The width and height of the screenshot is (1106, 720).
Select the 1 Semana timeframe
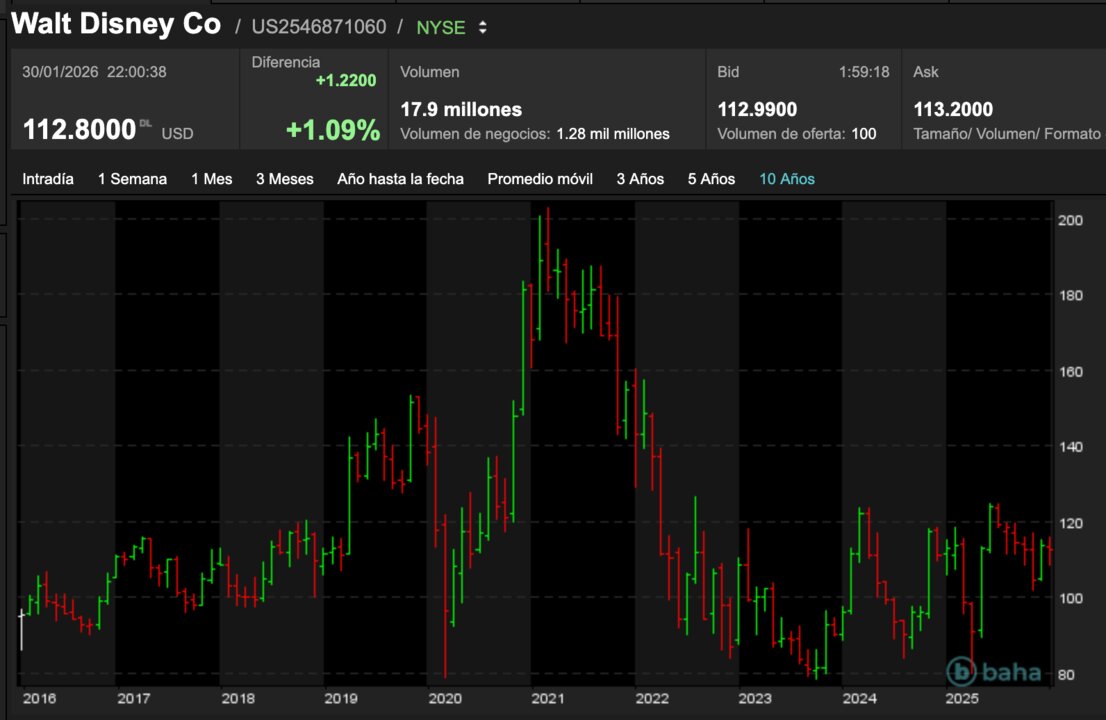[x=131, y=178]
